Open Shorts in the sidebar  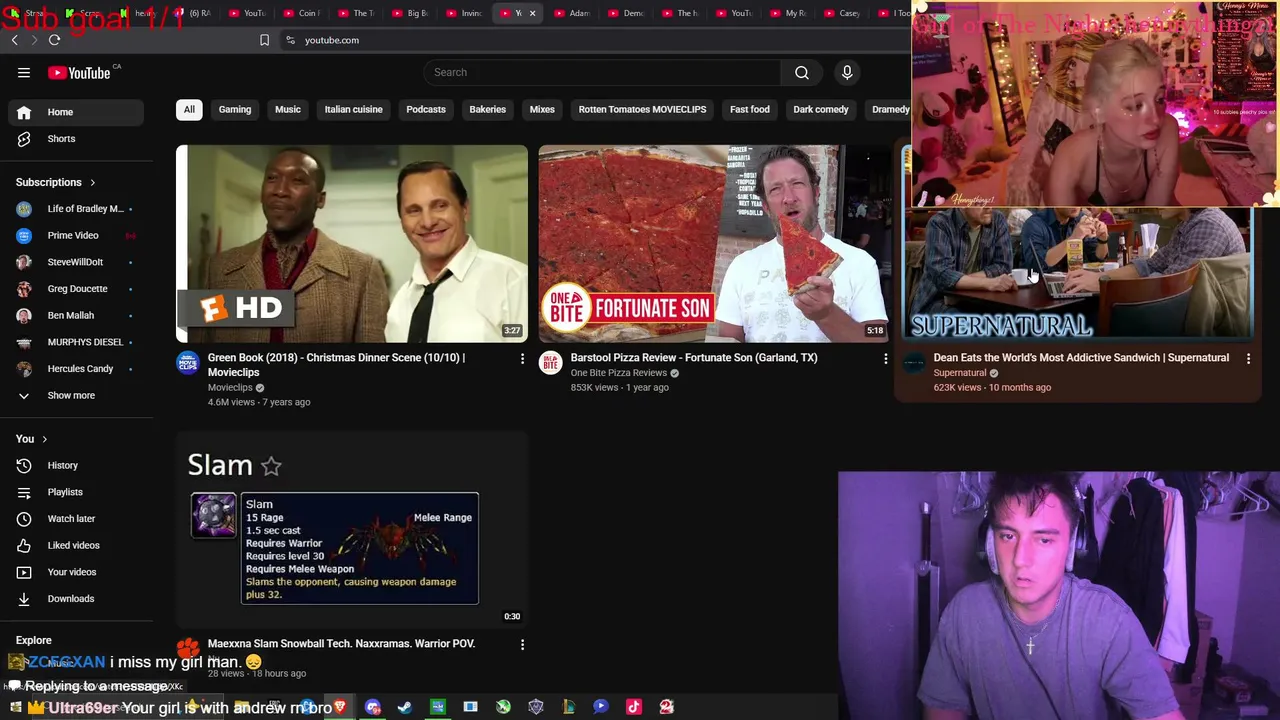point(76,139)
